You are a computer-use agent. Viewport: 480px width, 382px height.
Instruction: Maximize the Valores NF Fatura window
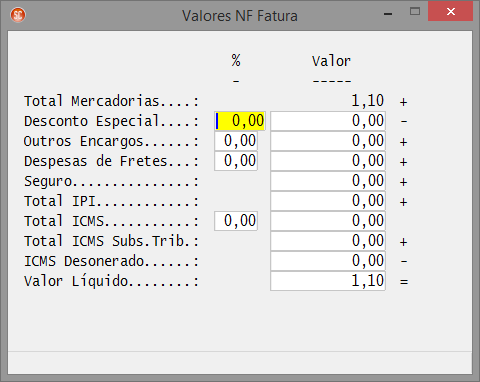click(415, 12)
